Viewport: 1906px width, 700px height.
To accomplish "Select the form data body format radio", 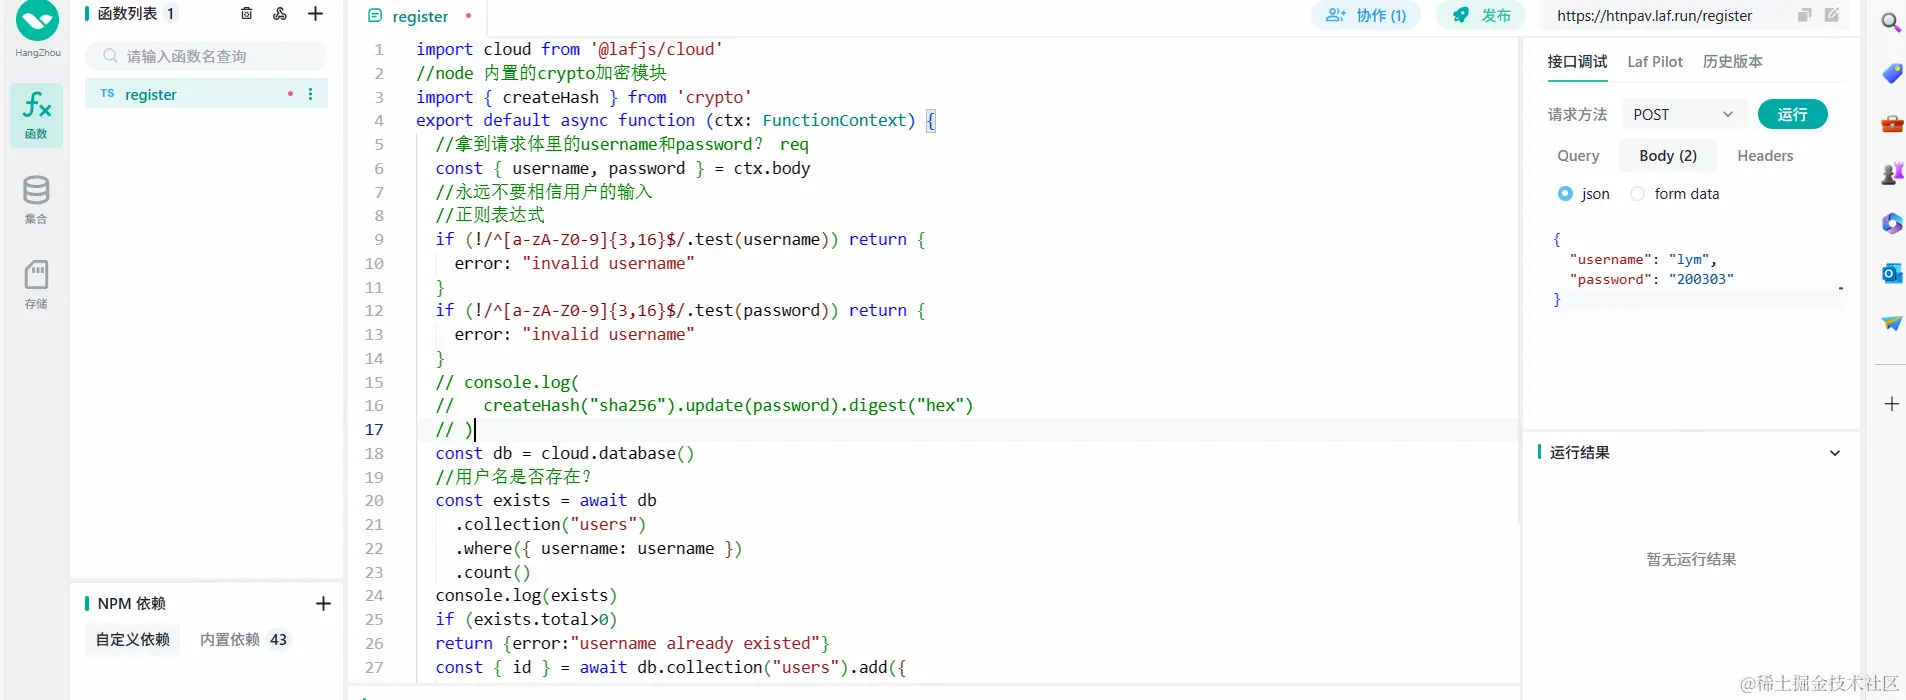I will click(1637, 194).
